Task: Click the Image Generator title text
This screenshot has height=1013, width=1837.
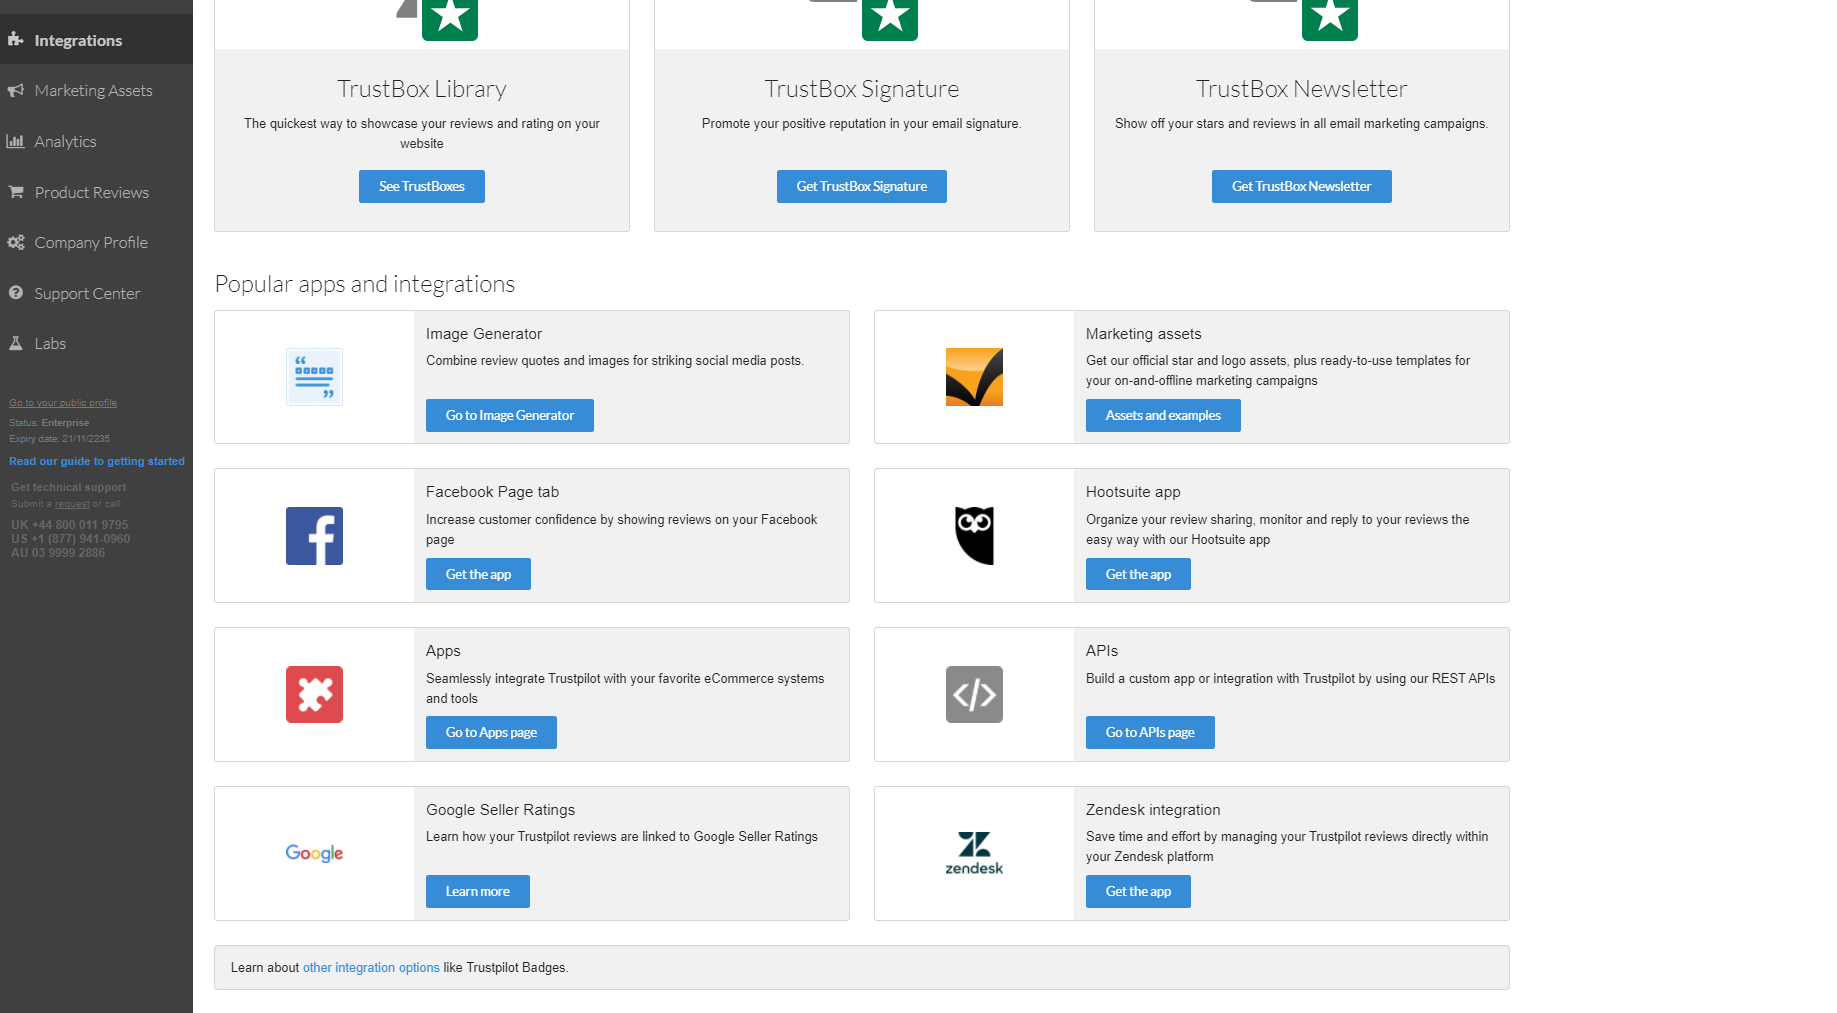Action: pyautogui.click(x=484, y=334)
